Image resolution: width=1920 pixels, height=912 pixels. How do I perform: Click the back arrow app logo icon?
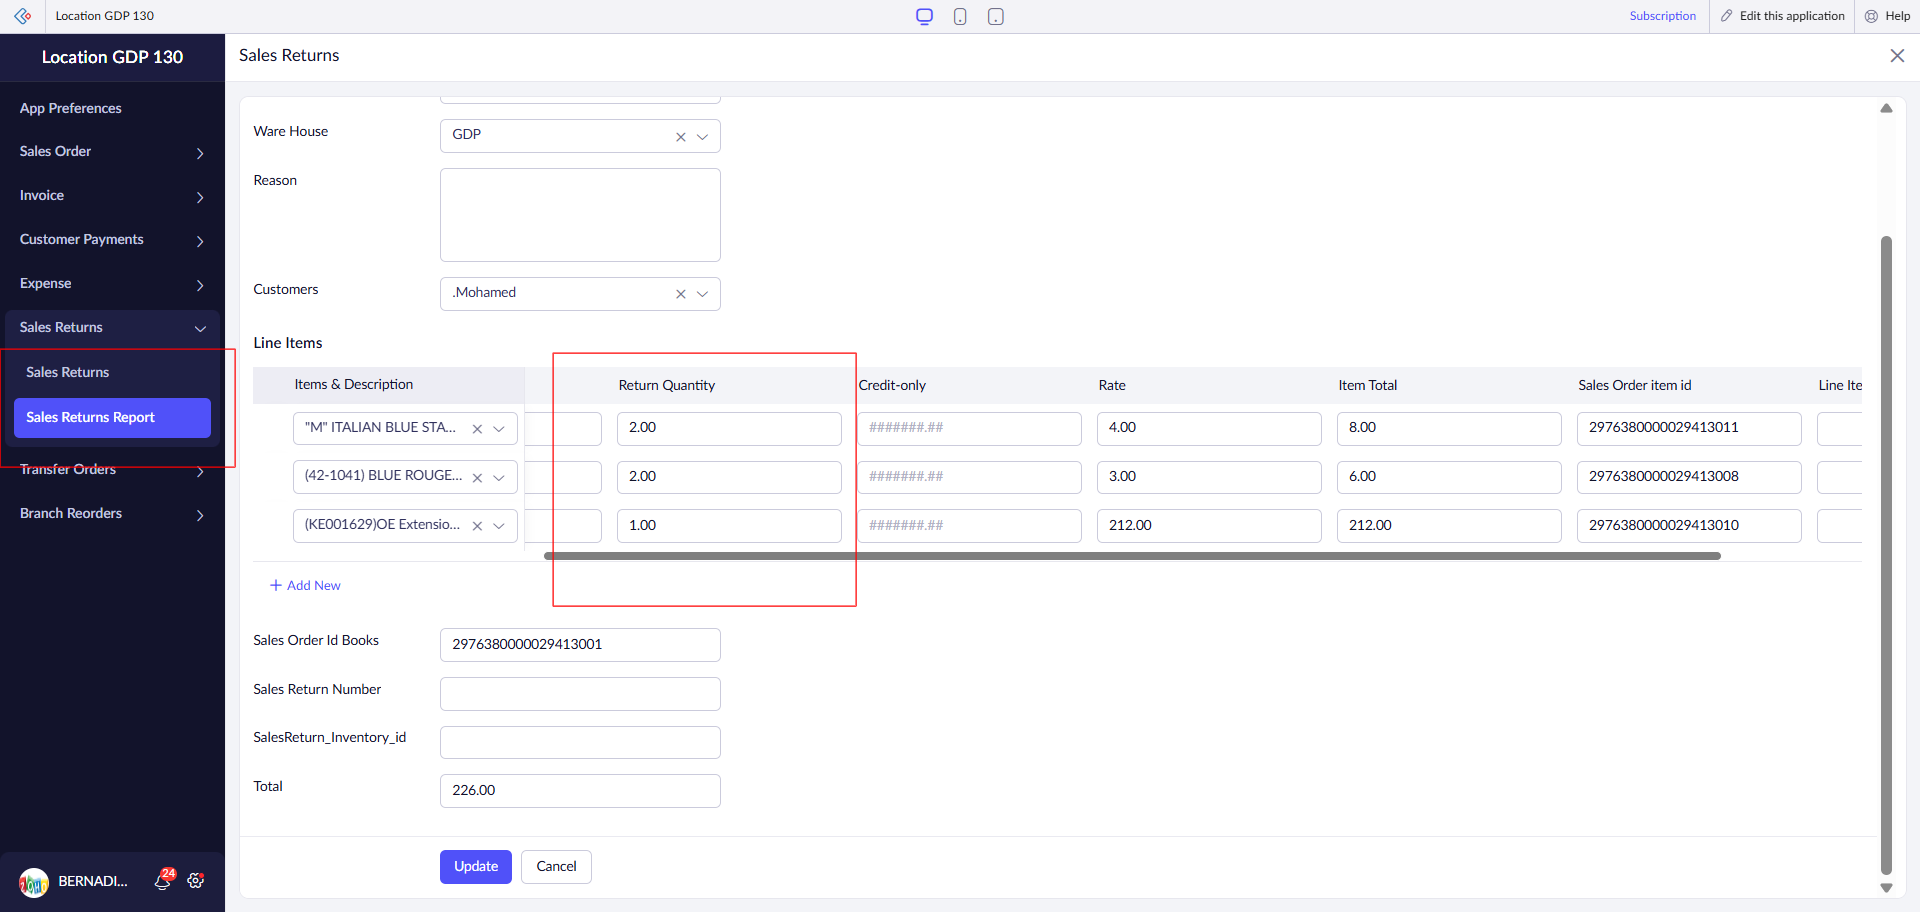(22, 16)
